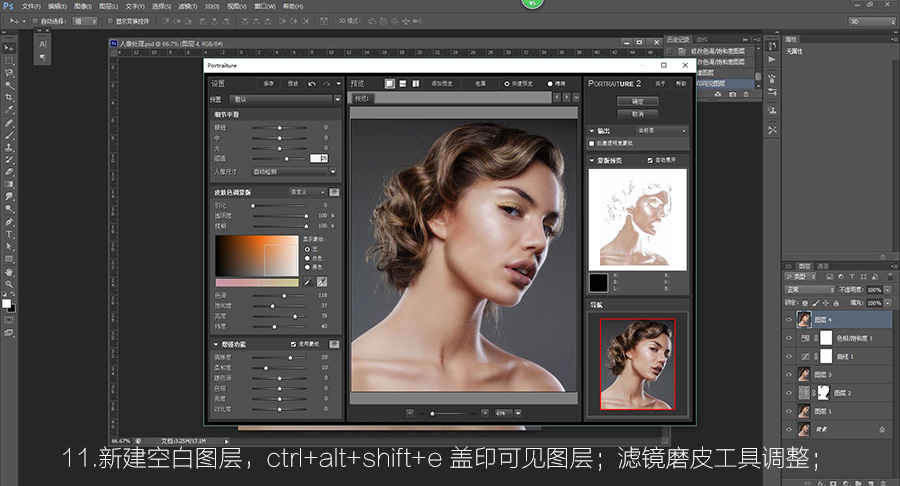Select the skin tone eyedropper icon
Viewport: 900px width, 486px height.
point(322,283)
